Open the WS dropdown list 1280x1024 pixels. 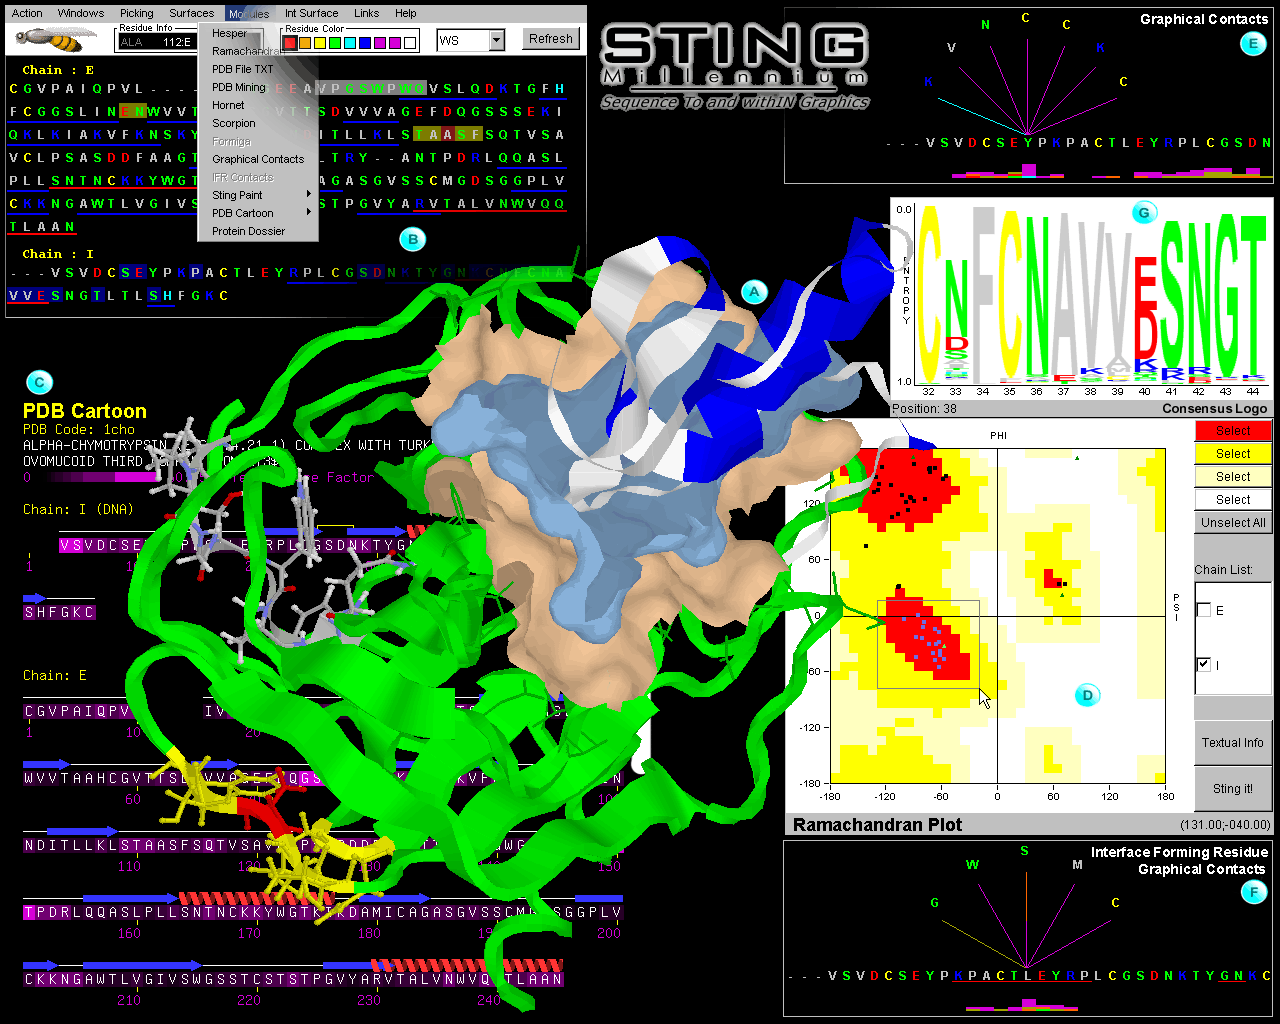497,40
